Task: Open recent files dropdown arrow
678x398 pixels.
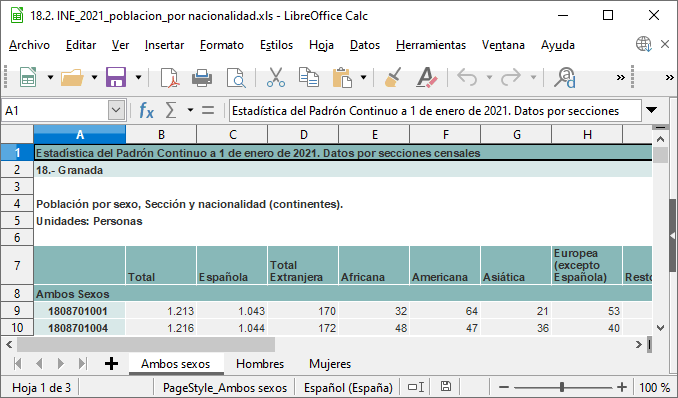Action: [x=94, y=78]
